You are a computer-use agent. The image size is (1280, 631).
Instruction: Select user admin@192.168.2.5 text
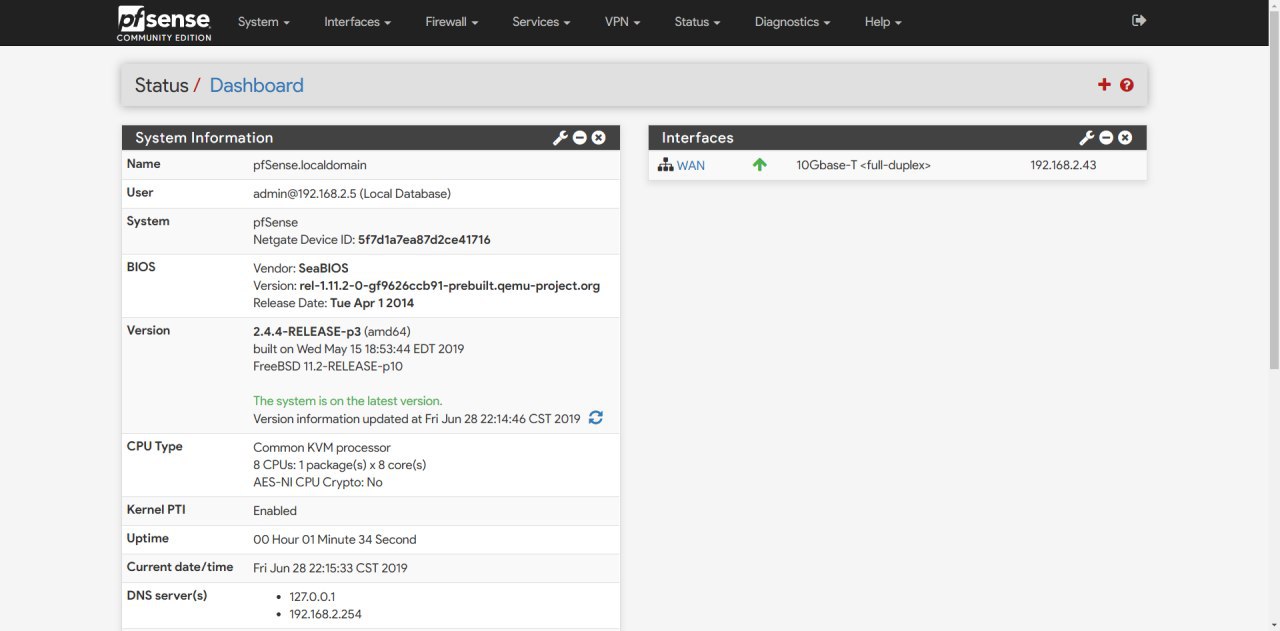[352, 193]
